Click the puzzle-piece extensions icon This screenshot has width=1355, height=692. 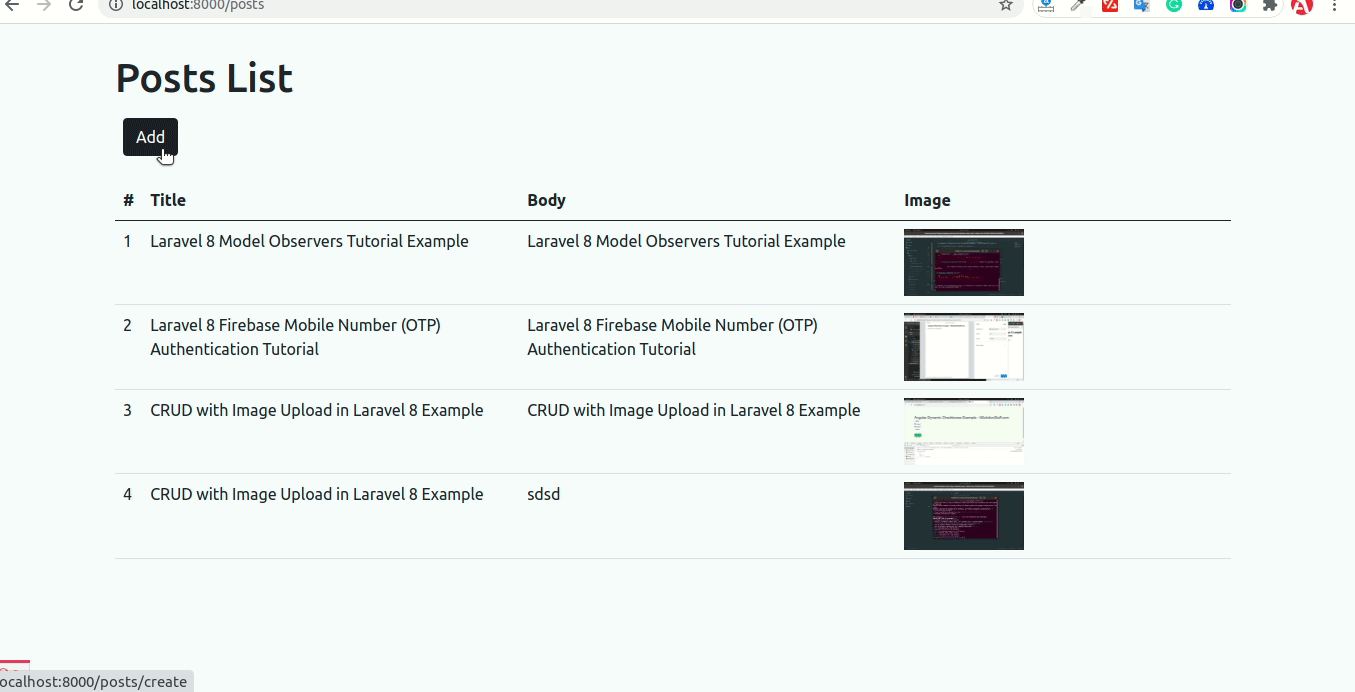tap(1270, 7)
